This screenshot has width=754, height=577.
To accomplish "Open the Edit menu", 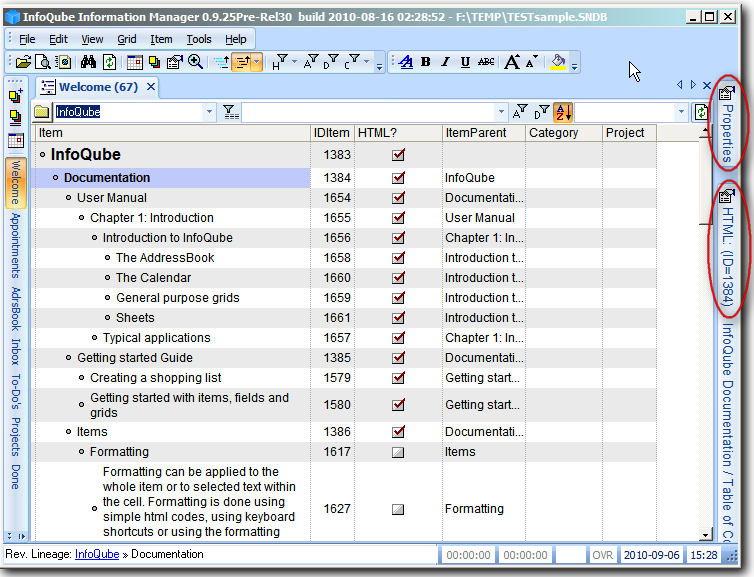I will point(58,39).
